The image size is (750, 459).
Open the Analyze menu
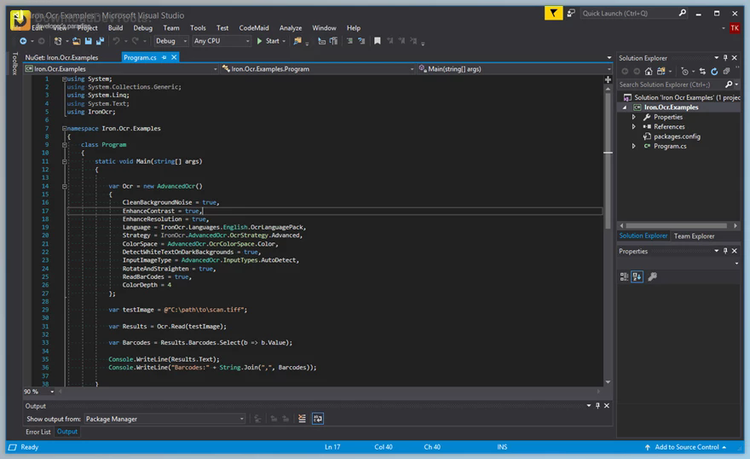(290, 28)
